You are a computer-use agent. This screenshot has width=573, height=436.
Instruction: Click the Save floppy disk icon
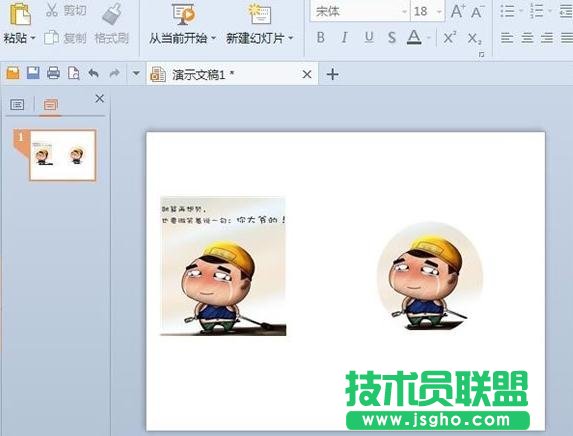[x=33, y=73]
